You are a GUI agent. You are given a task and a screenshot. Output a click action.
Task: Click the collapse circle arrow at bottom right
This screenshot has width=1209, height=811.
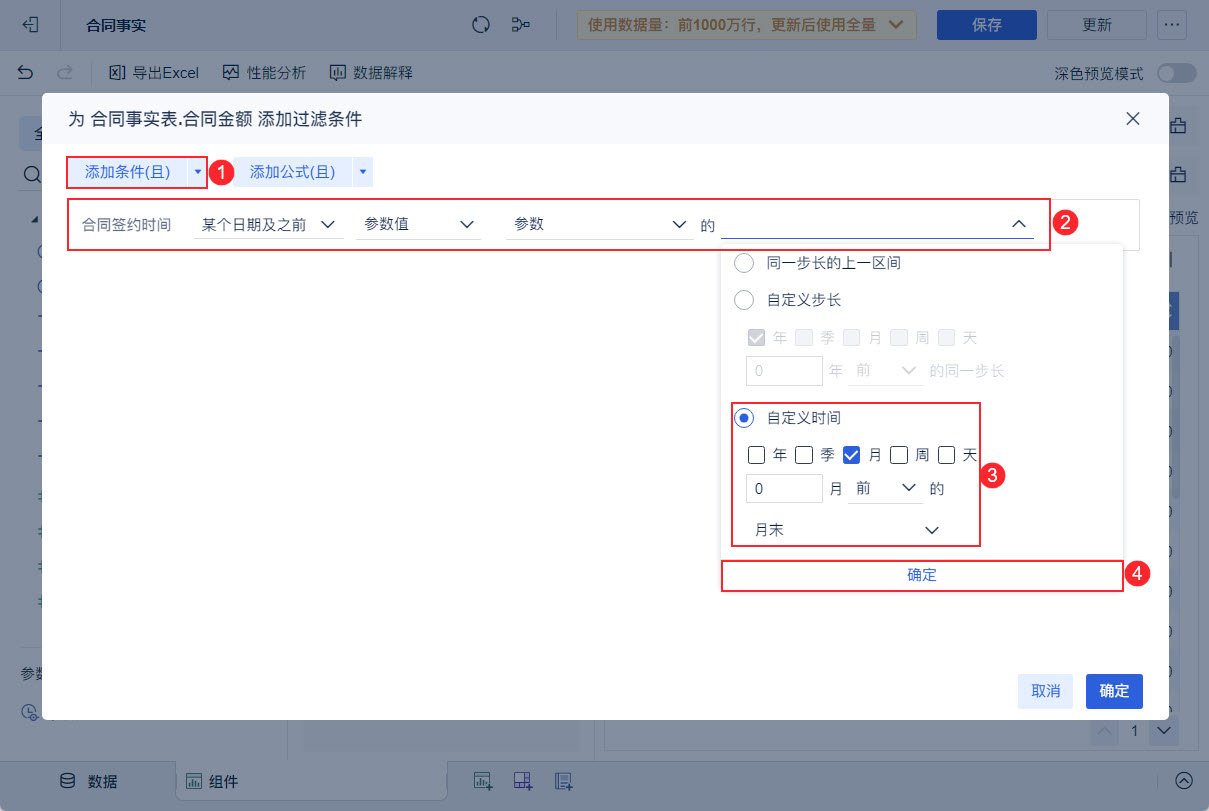pos(1184,781)
